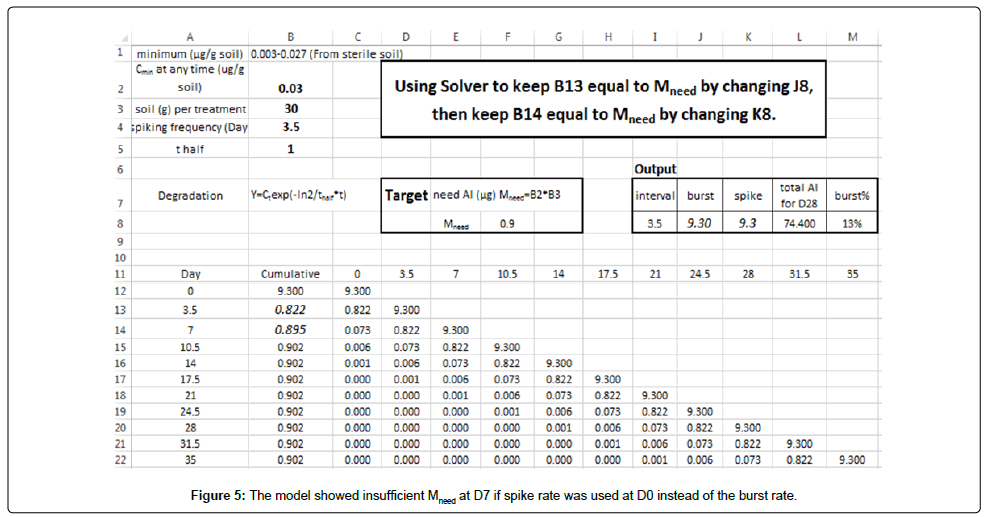Click the soil per treatment value 30
The height and width of the screenshot is (517, 985).
[290, 108]
